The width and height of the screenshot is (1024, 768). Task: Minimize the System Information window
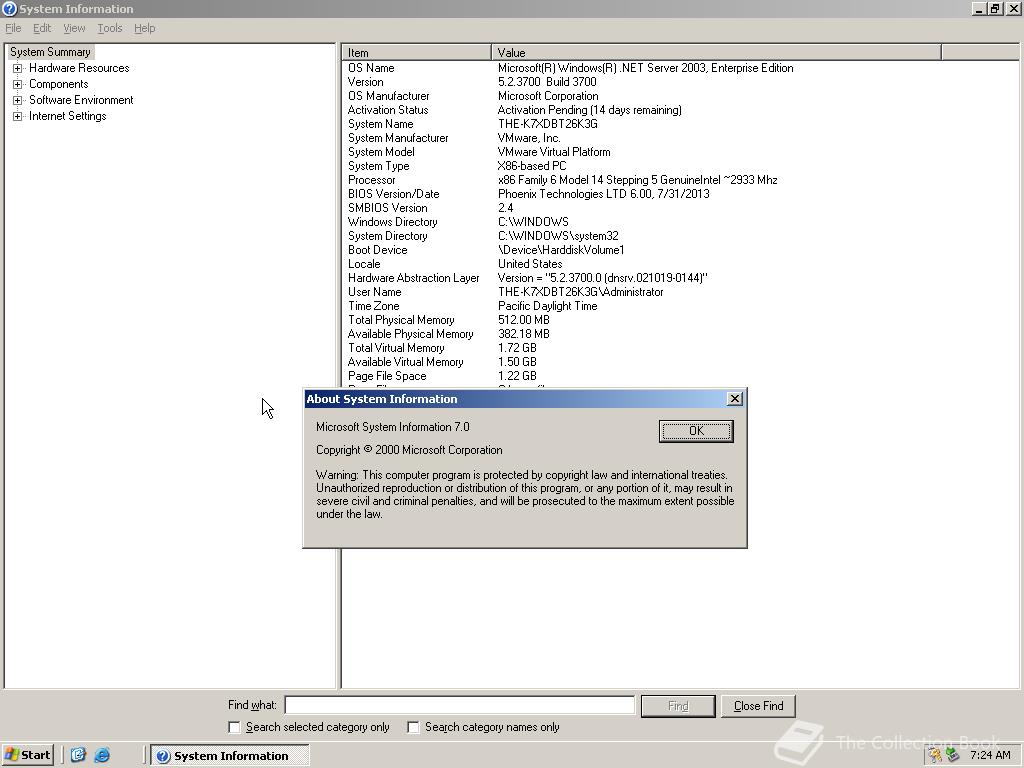(978, 8)
